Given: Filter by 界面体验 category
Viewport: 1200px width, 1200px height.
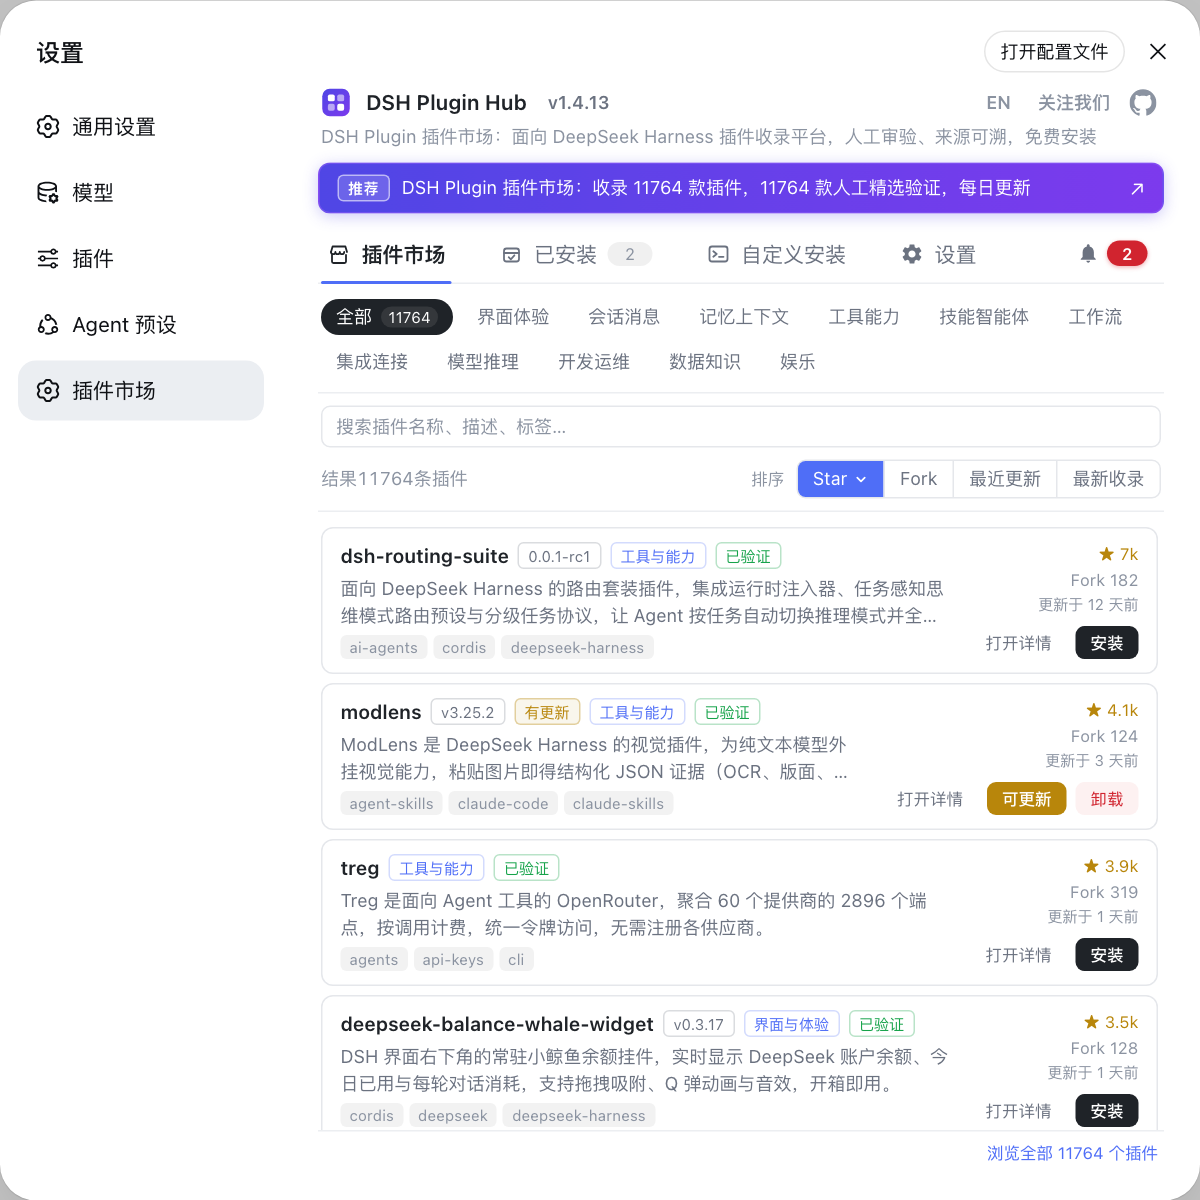Looking at the screenshot, I should click(x=513, y=317).
